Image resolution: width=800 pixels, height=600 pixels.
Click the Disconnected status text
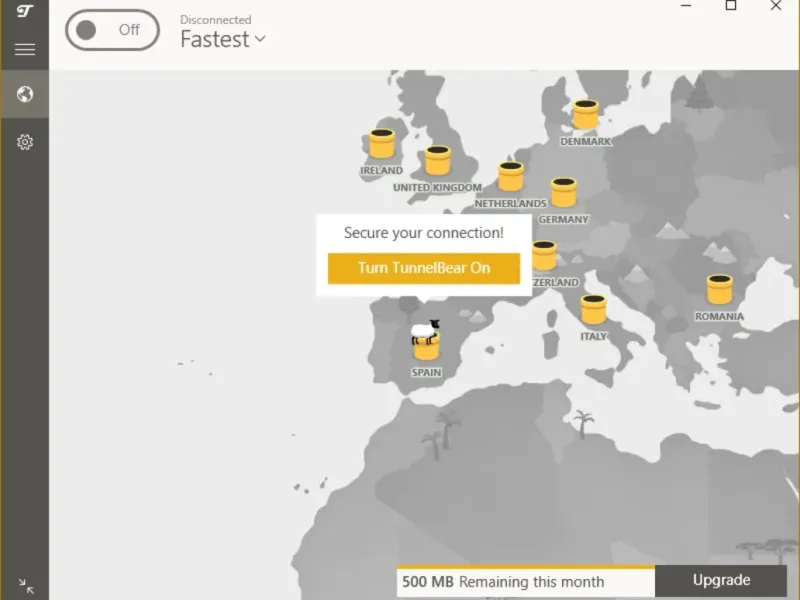tap(215, 20)
